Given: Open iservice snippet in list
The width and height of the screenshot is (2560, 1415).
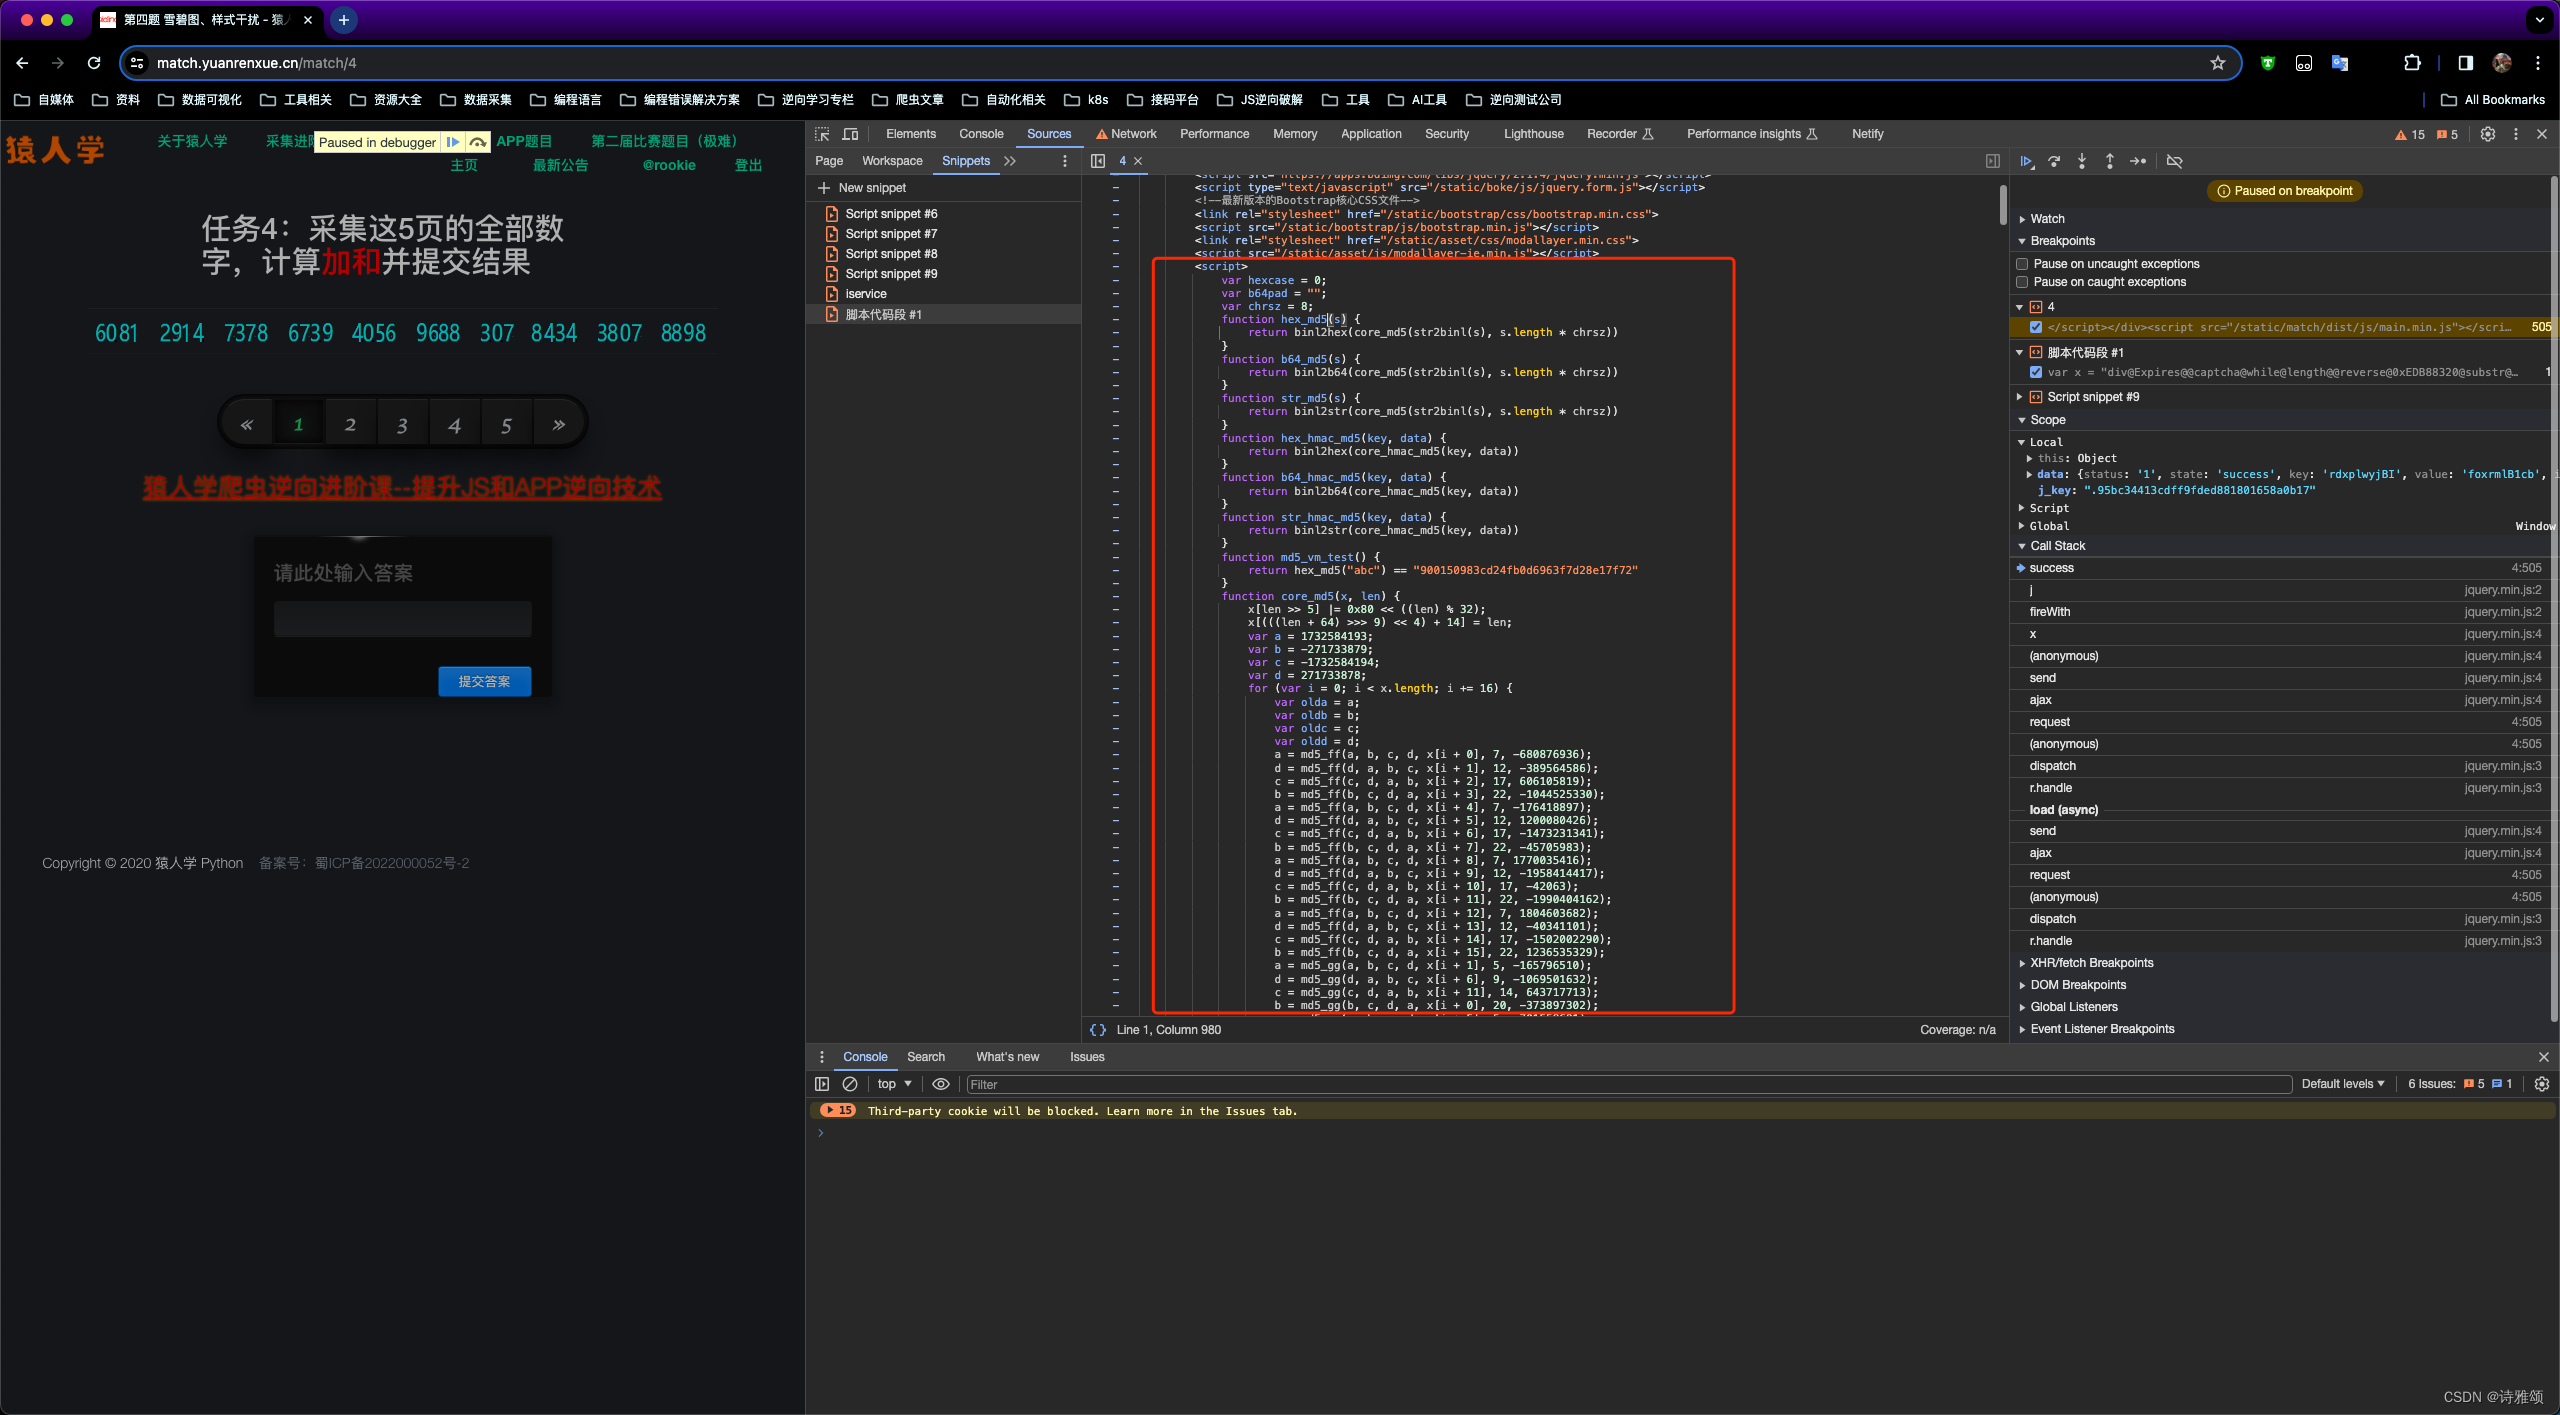Looking at the screenshot, I should (x=865, y=294).
